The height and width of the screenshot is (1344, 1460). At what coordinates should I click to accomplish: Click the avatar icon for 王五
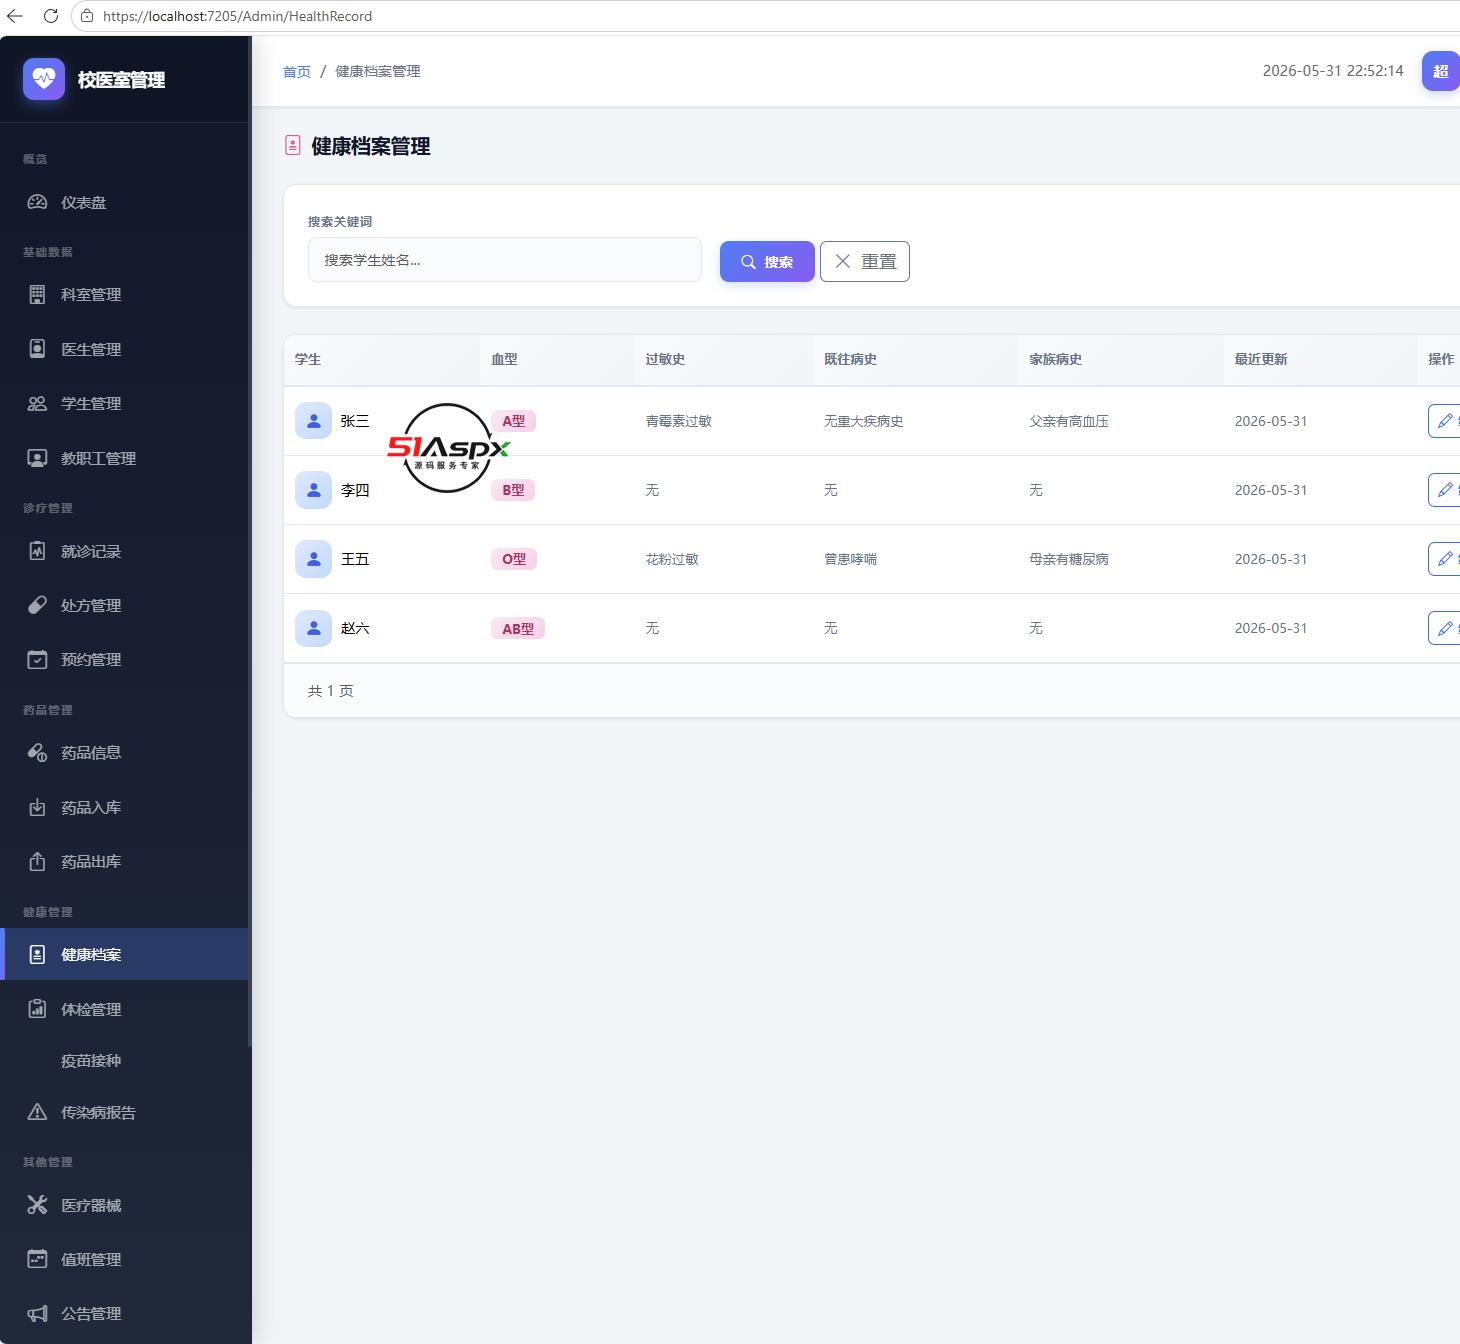313,559
